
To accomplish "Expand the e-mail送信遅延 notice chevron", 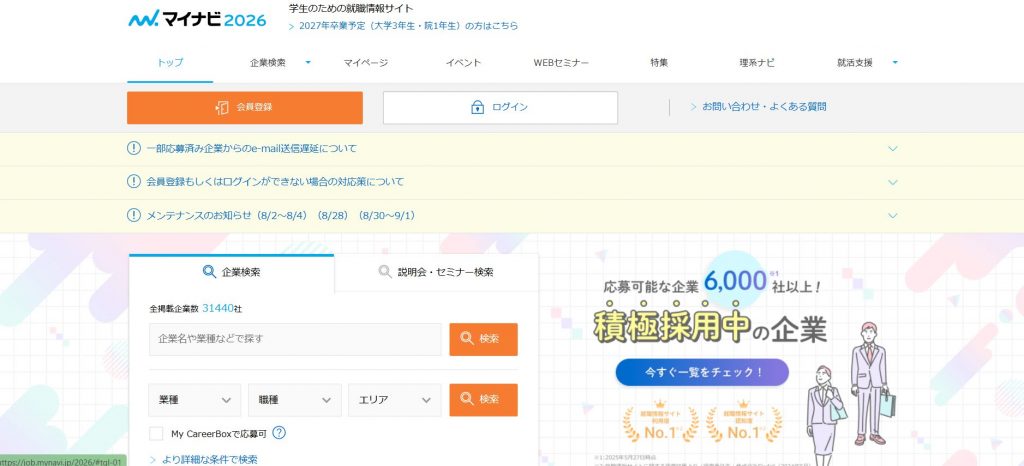I will [x=893, y=149].
